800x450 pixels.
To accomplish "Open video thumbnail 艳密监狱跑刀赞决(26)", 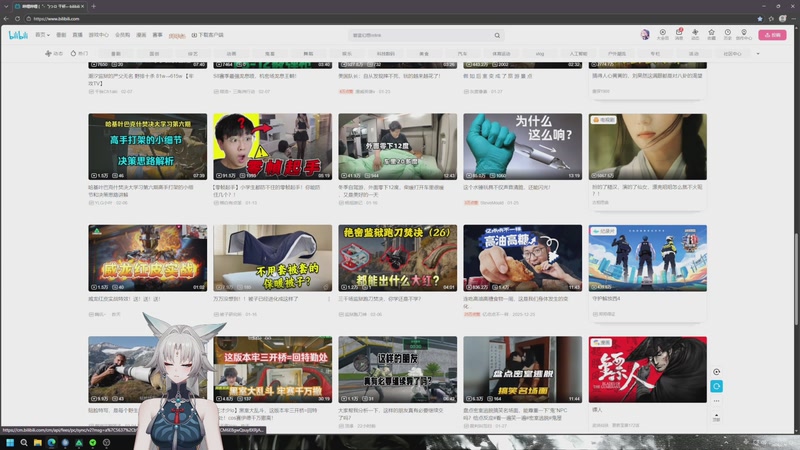I will pos(397,258).
